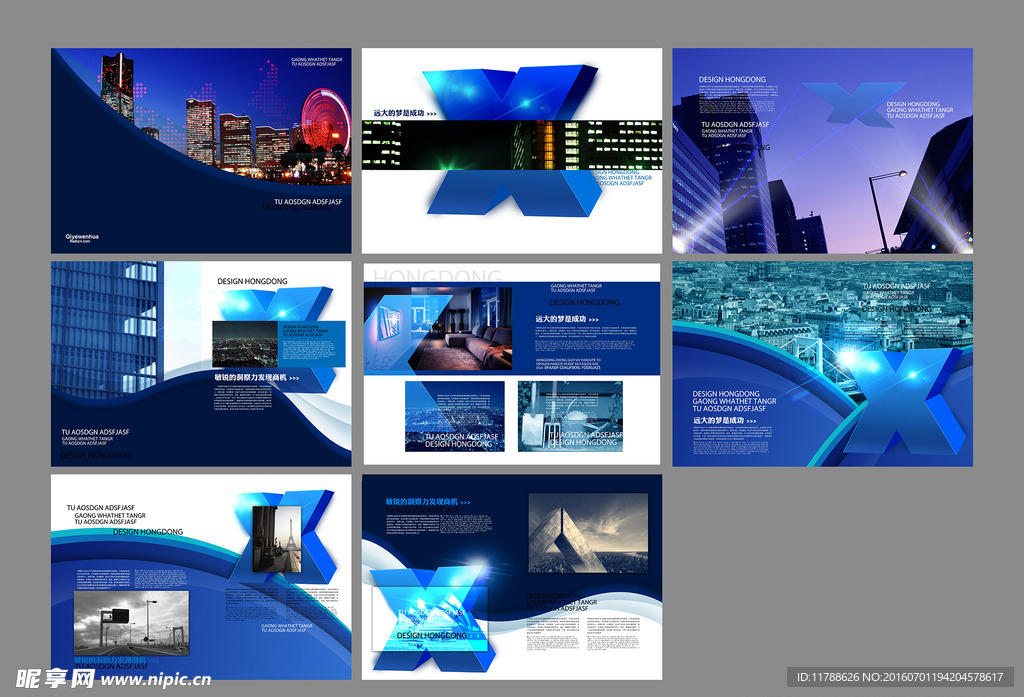
Task: Click the red ferris wheel on the cover page
Action: pyautogui.click(x=325, y=121)
